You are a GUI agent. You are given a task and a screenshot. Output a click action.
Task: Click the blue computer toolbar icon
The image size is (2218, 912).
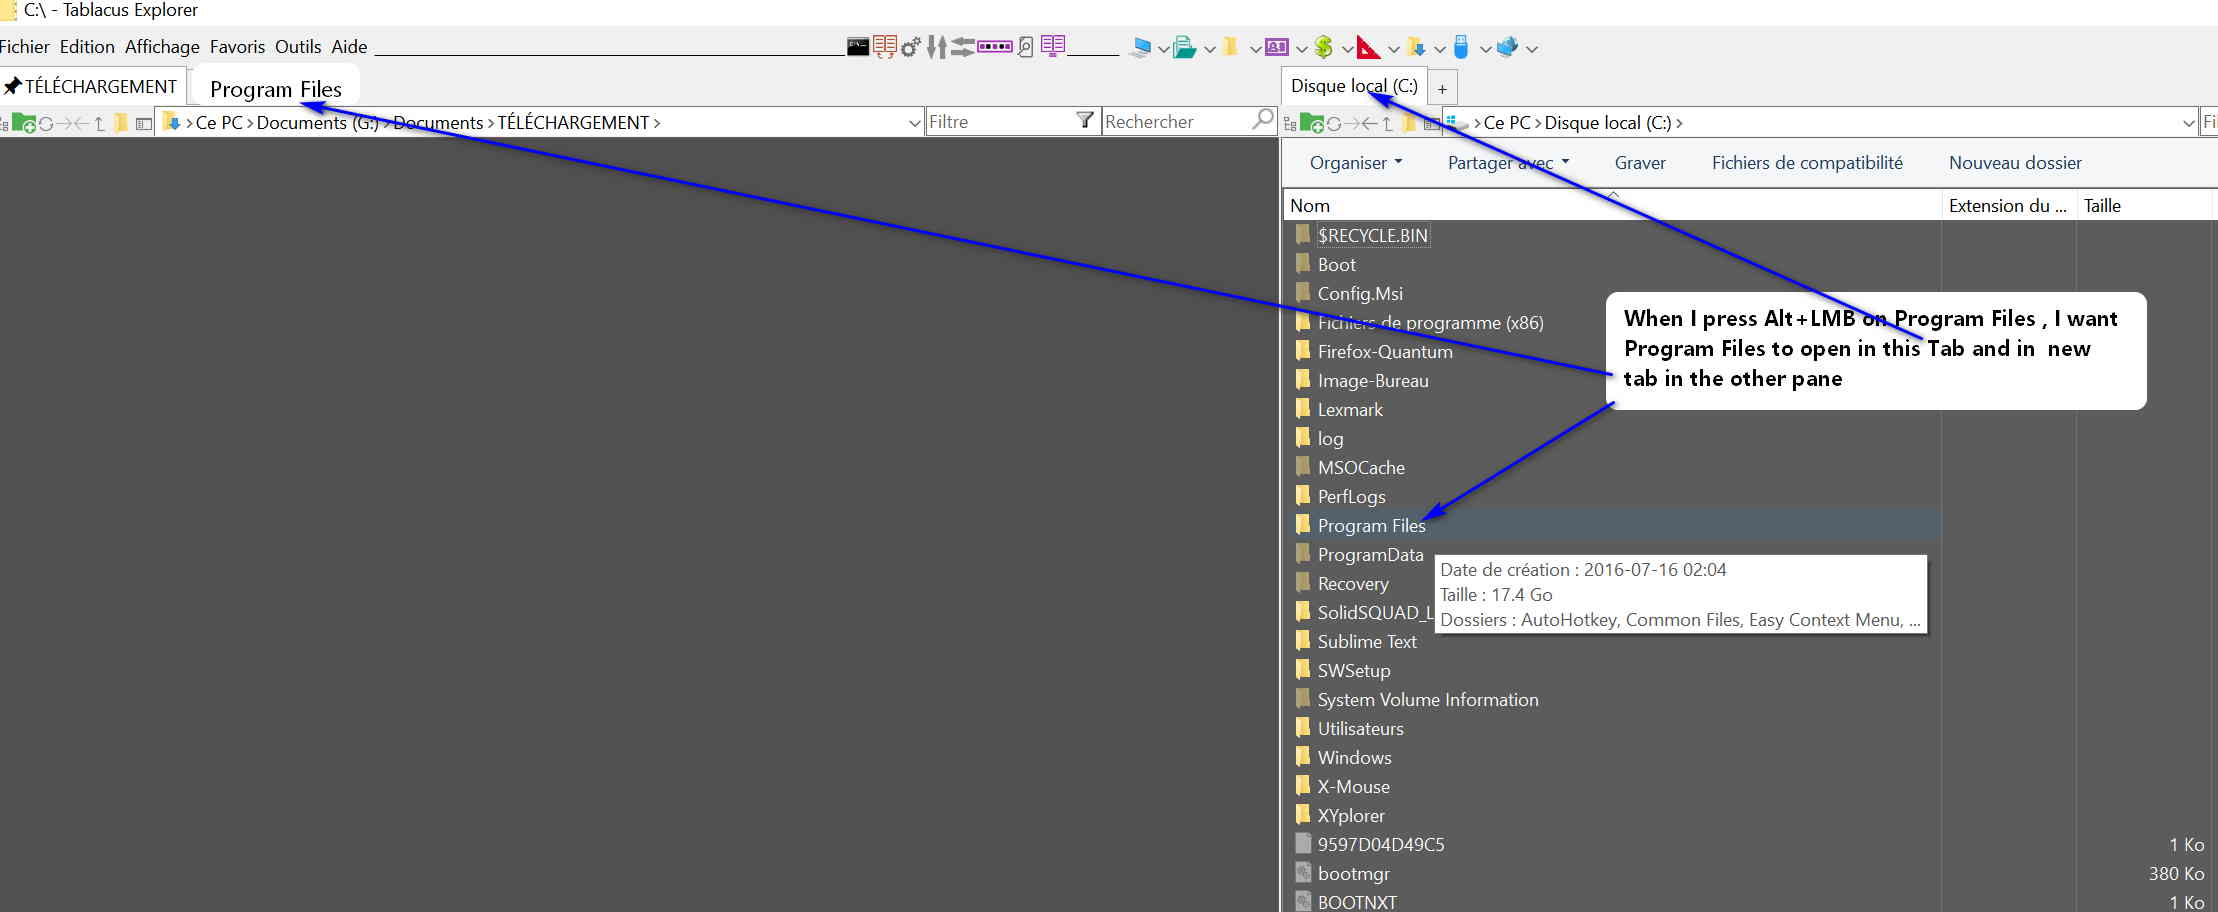[x=1142, y=47]
